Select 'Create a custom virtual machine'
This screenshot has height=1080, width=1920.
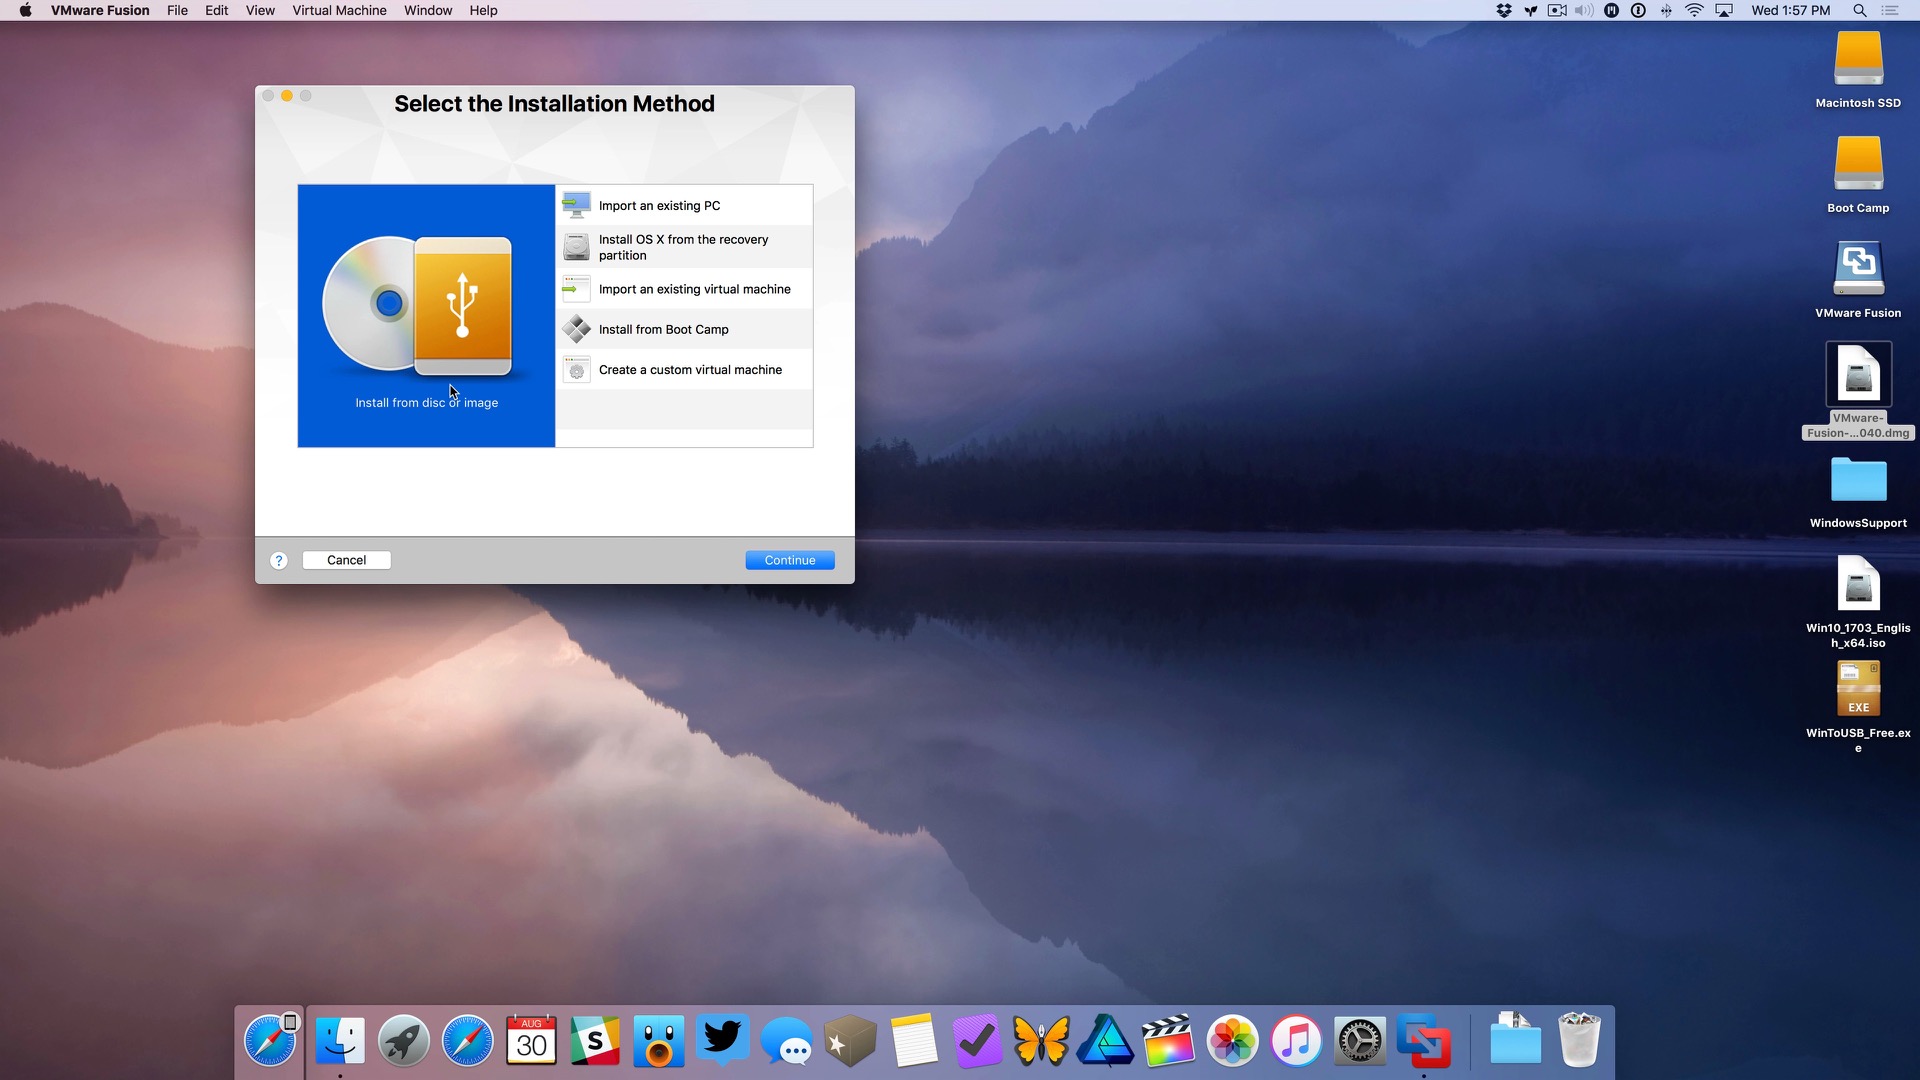click(690, 369)
